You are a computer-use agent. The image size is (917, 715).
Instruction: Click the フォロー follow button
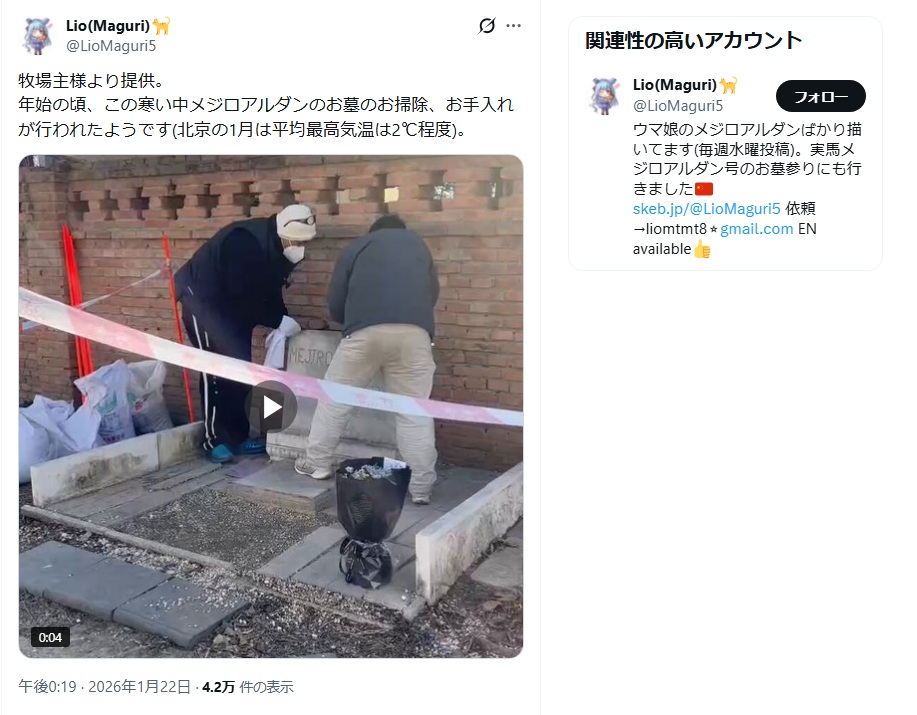[x=821, y=96]
